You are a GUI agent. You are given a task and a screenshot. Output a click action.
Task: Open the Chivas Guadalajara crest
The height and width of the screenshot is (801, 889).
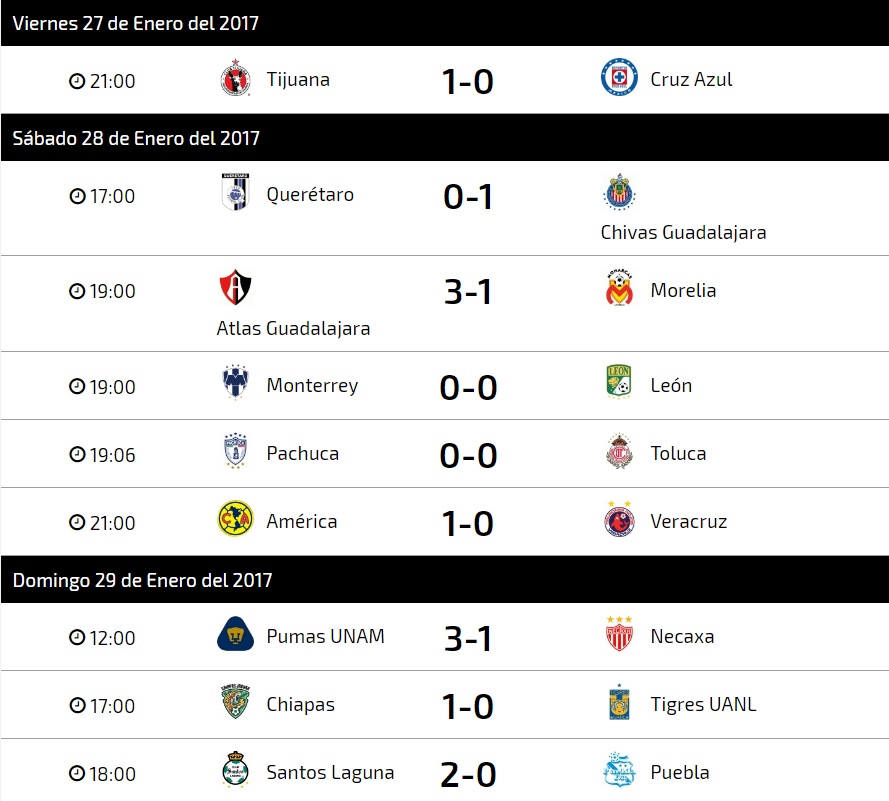point(619,192)
